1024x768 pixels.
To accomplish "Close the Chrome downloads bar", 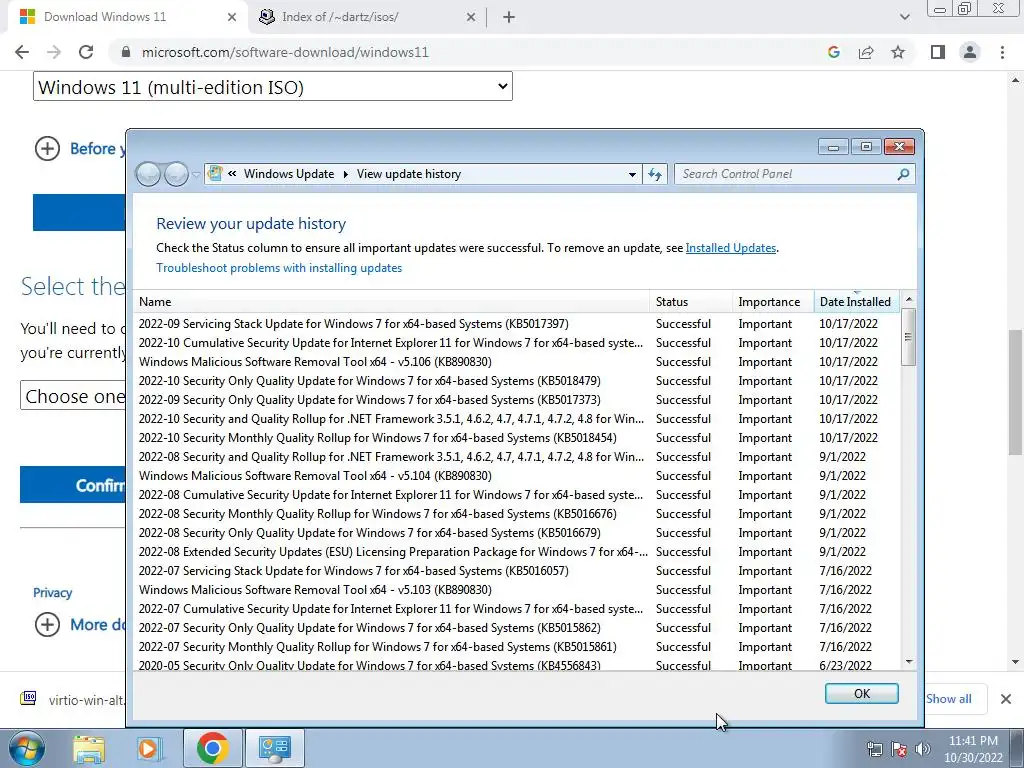I will pyautogui.click(x=1006, y=699).
